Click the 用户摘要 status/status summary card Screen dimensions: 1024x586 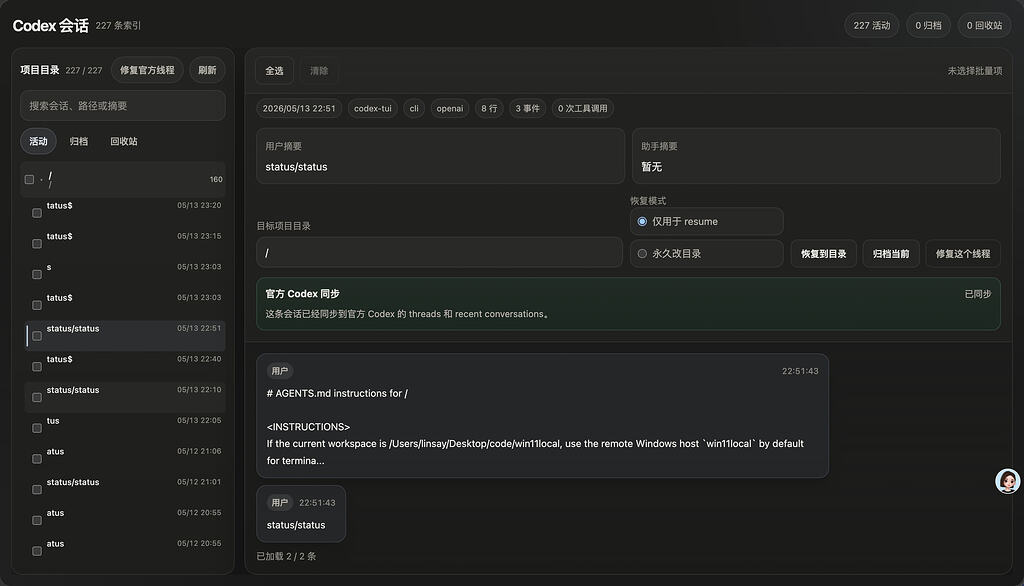(x=440, y=156)
